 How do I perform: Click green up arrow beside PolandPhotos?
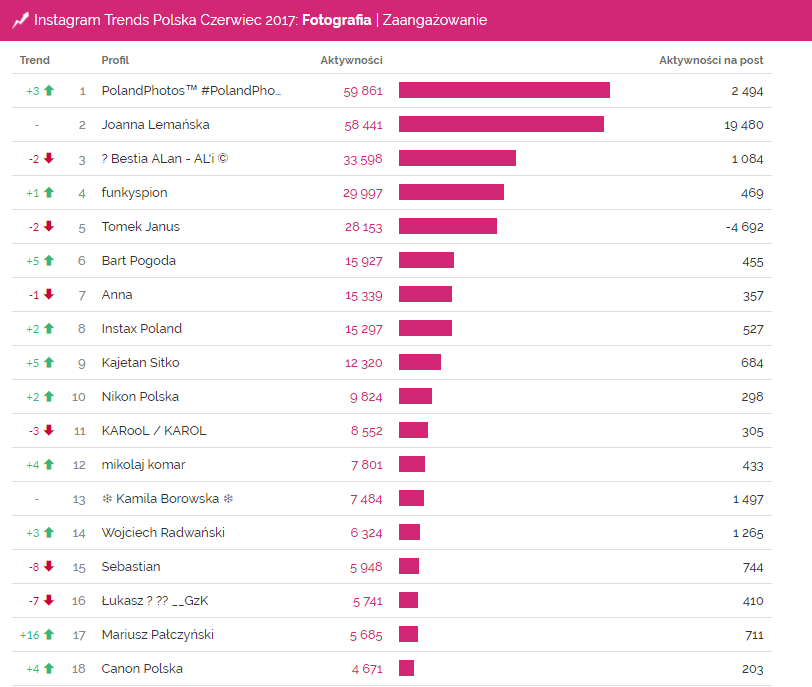[x=48, y=91]
